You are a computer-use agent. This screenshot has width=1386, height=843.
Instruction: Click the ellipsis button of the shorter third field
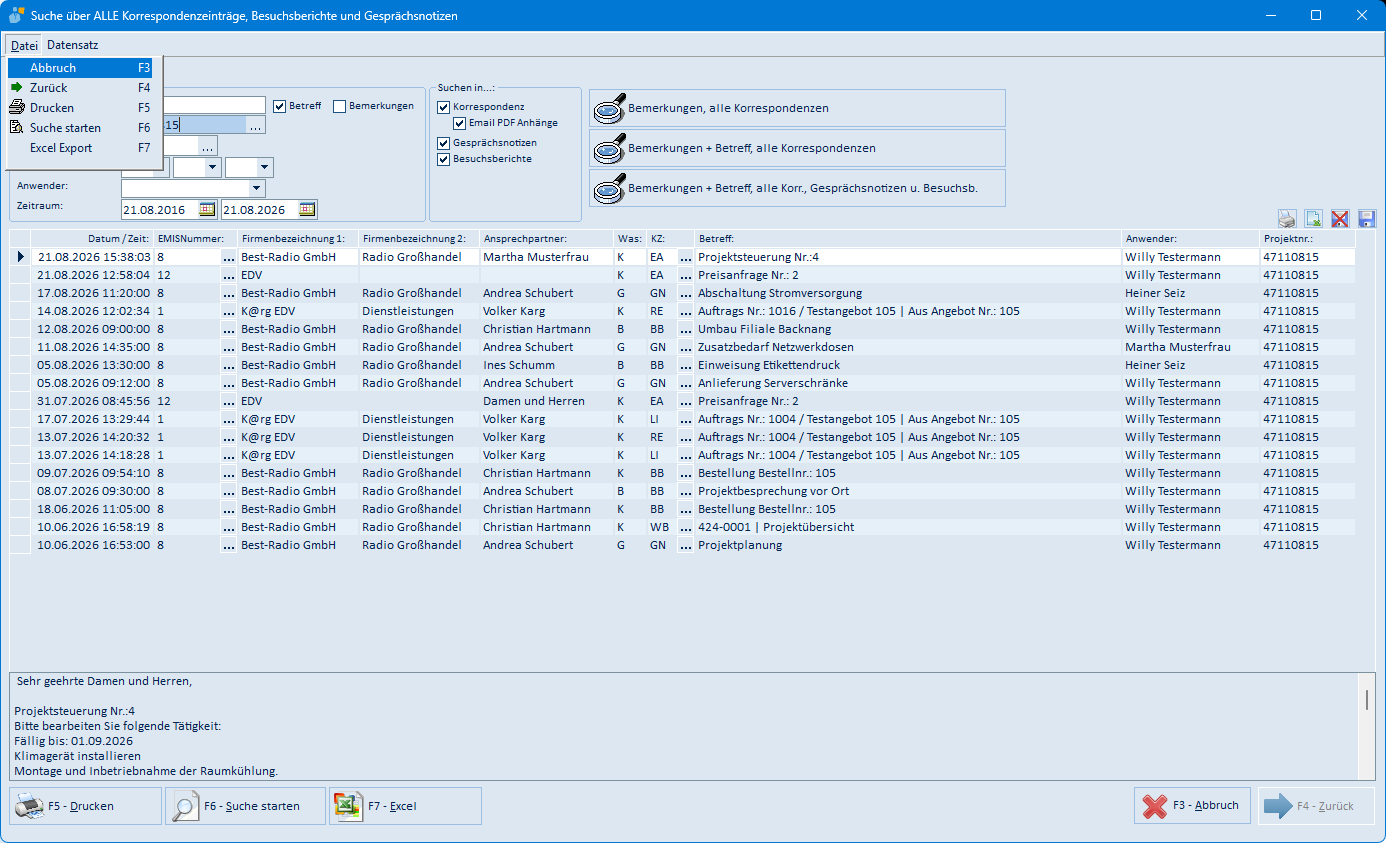pyautogui.click(x=207, y=146)
